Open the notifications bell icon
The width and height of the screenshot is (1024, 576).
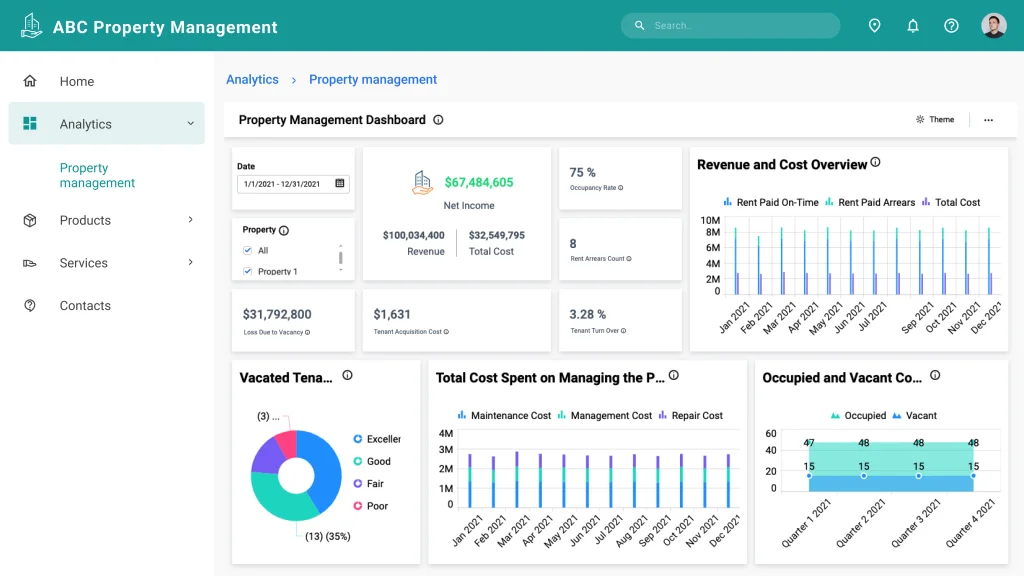point(913,25)
